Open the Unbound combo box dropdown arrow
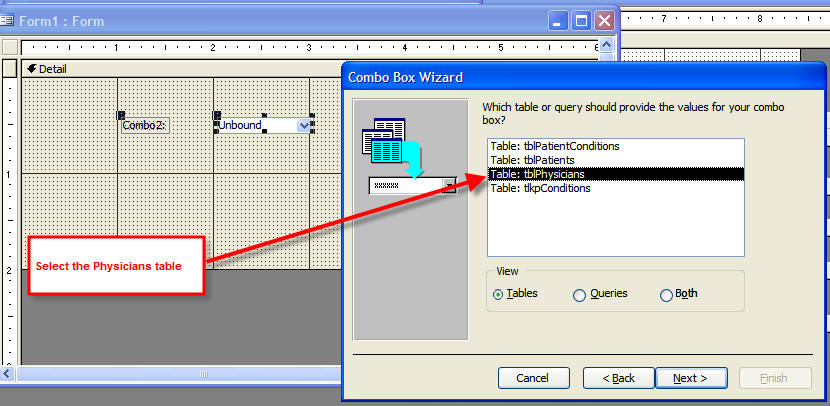This screenshot has width=830, height=406. pyautogui.click(x=304, y=126)
